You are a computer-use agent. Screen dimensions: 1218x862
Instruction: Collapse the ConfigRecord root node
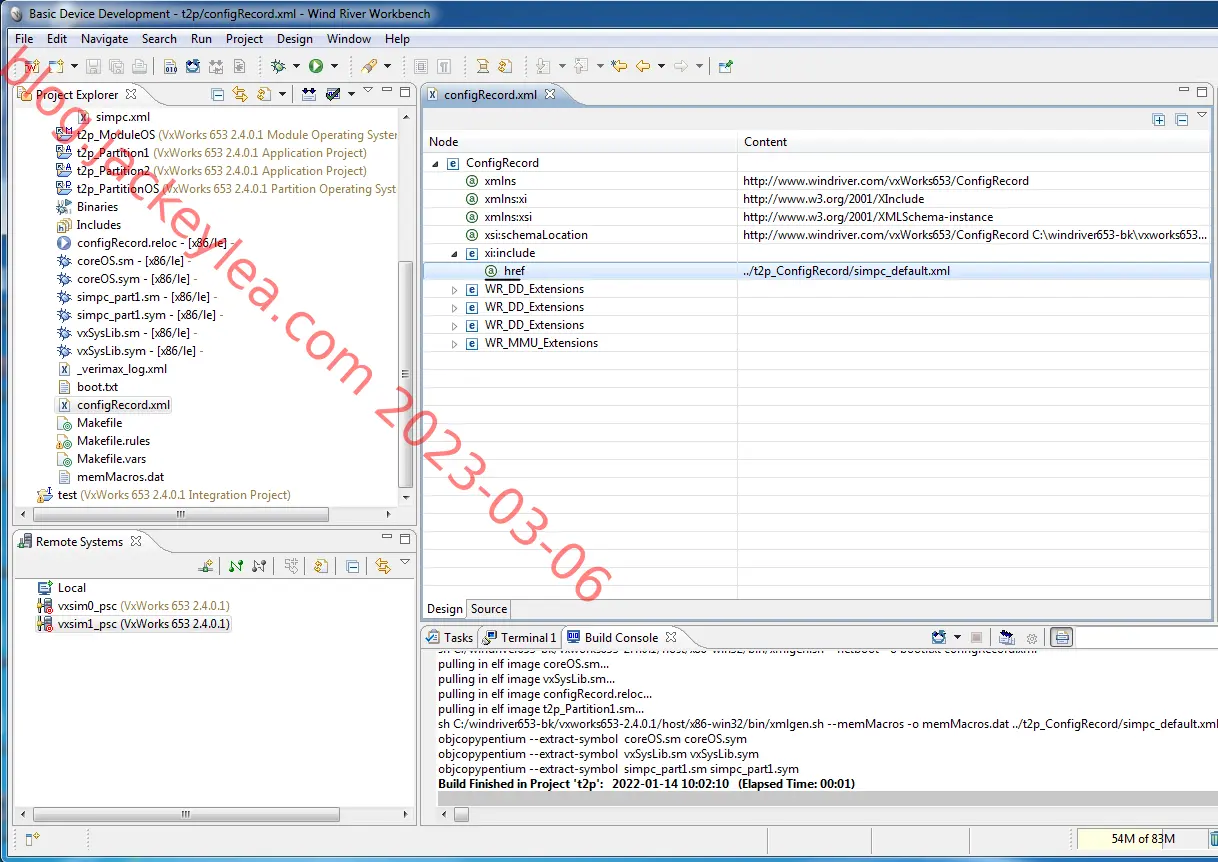436,163
